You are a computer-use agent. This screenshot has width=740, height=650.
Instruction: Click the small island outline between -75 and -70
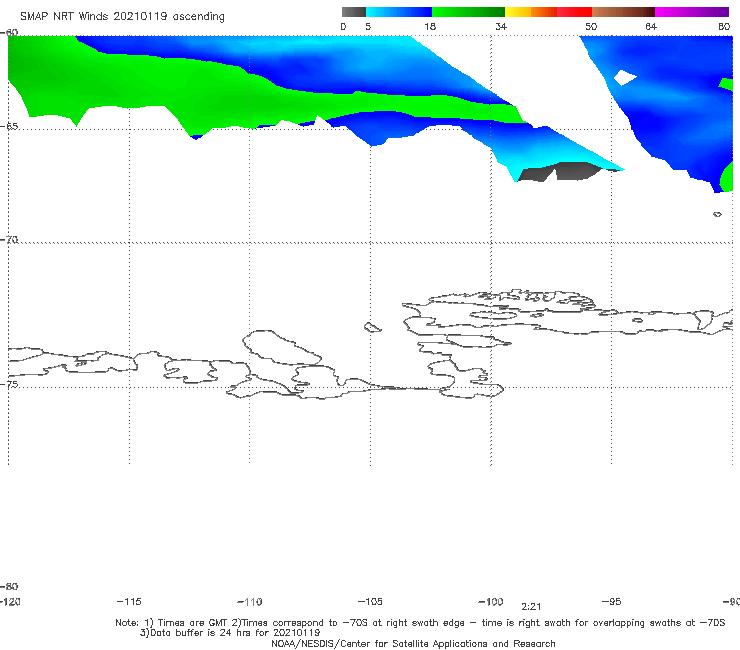coord(372,327)
